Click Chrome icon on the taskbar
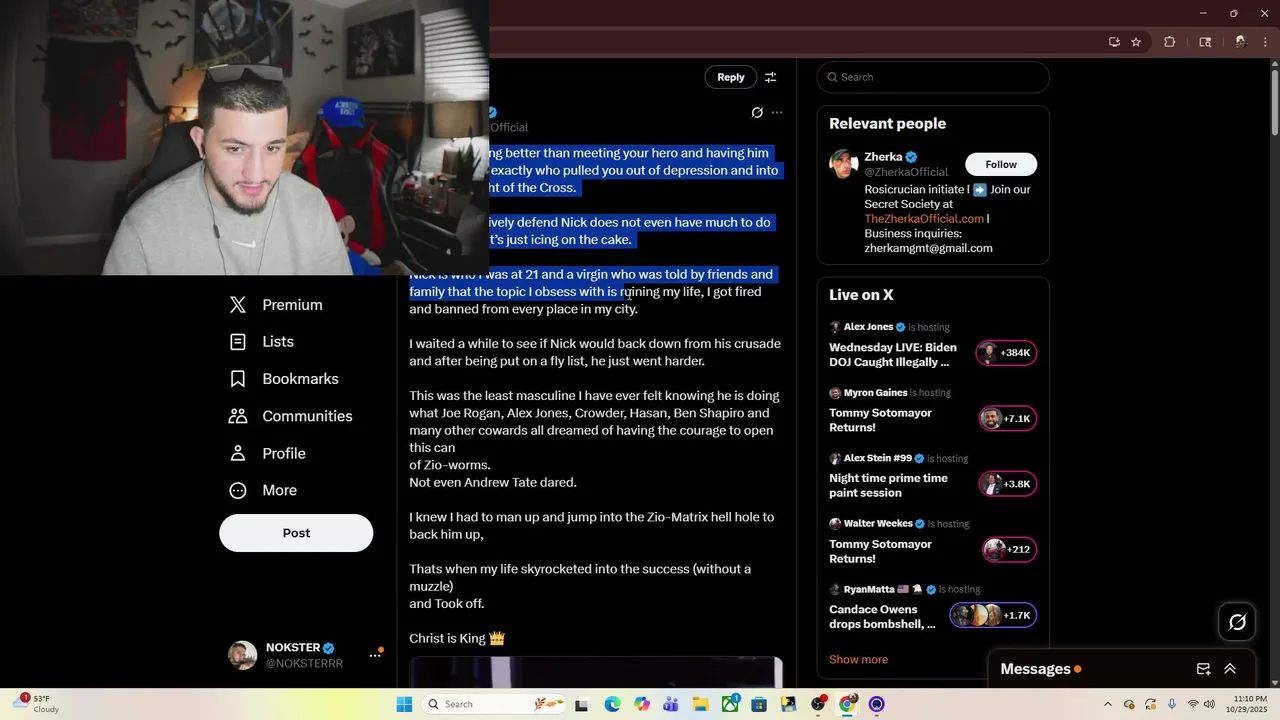Screen dimensions: 1280x720 (847, 704)
